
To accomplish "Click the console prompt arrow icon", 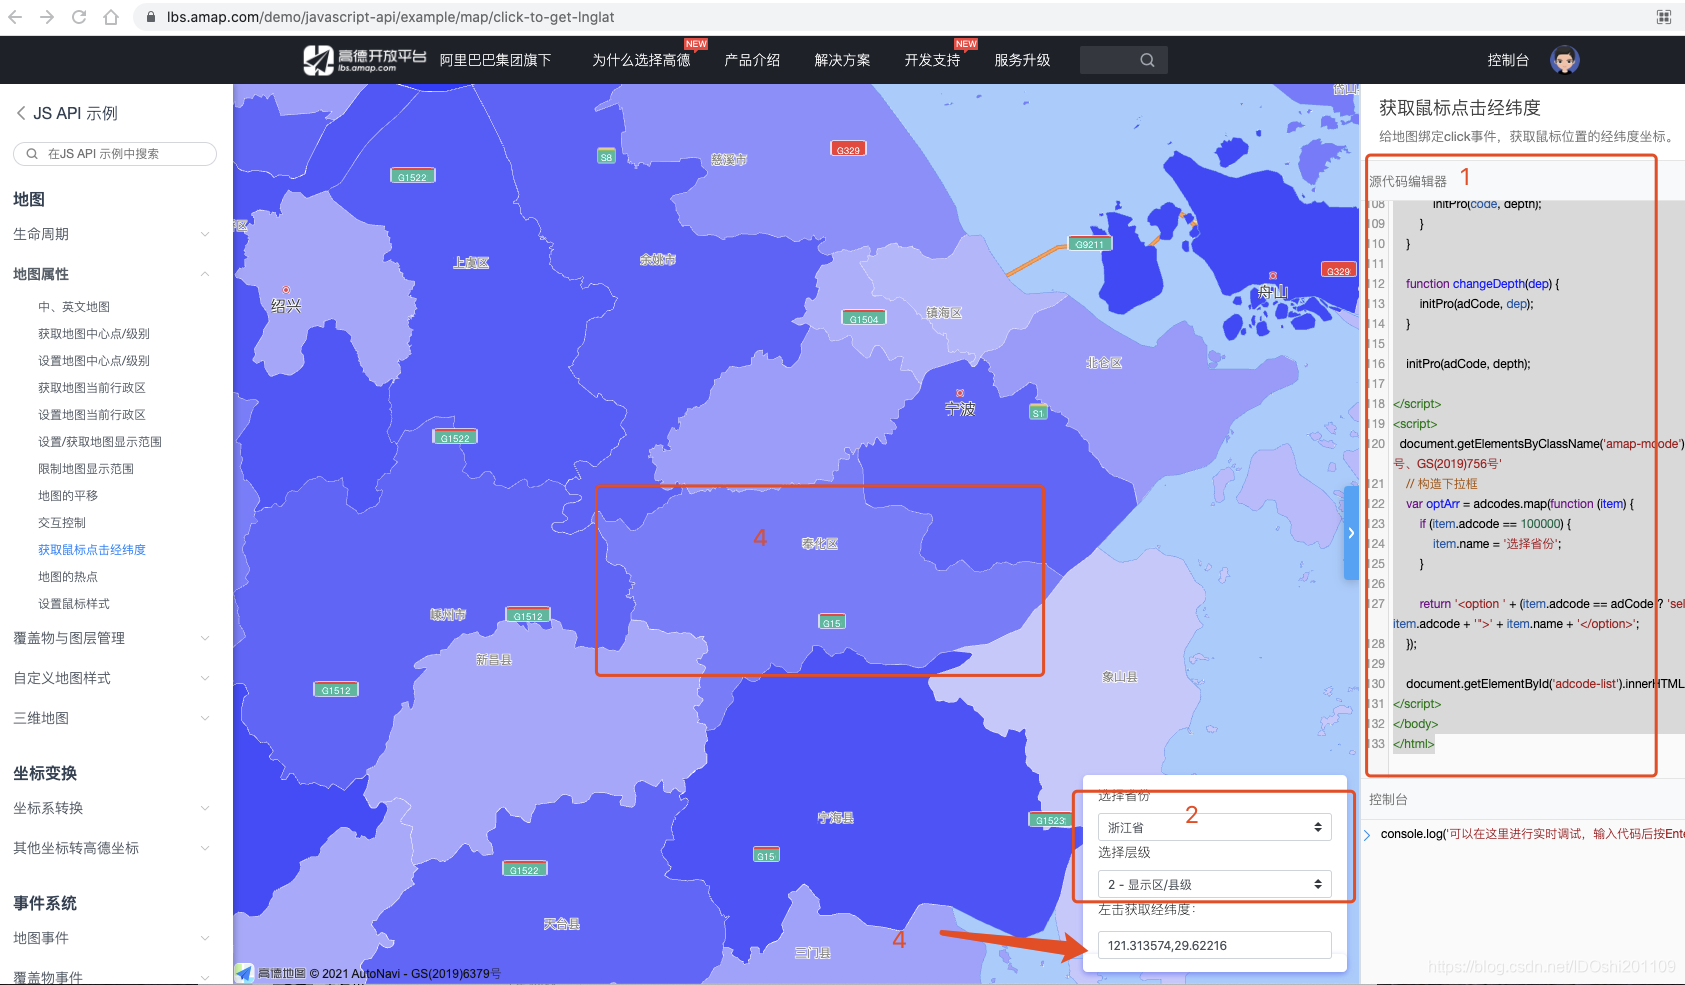I will coord(1367,835).
